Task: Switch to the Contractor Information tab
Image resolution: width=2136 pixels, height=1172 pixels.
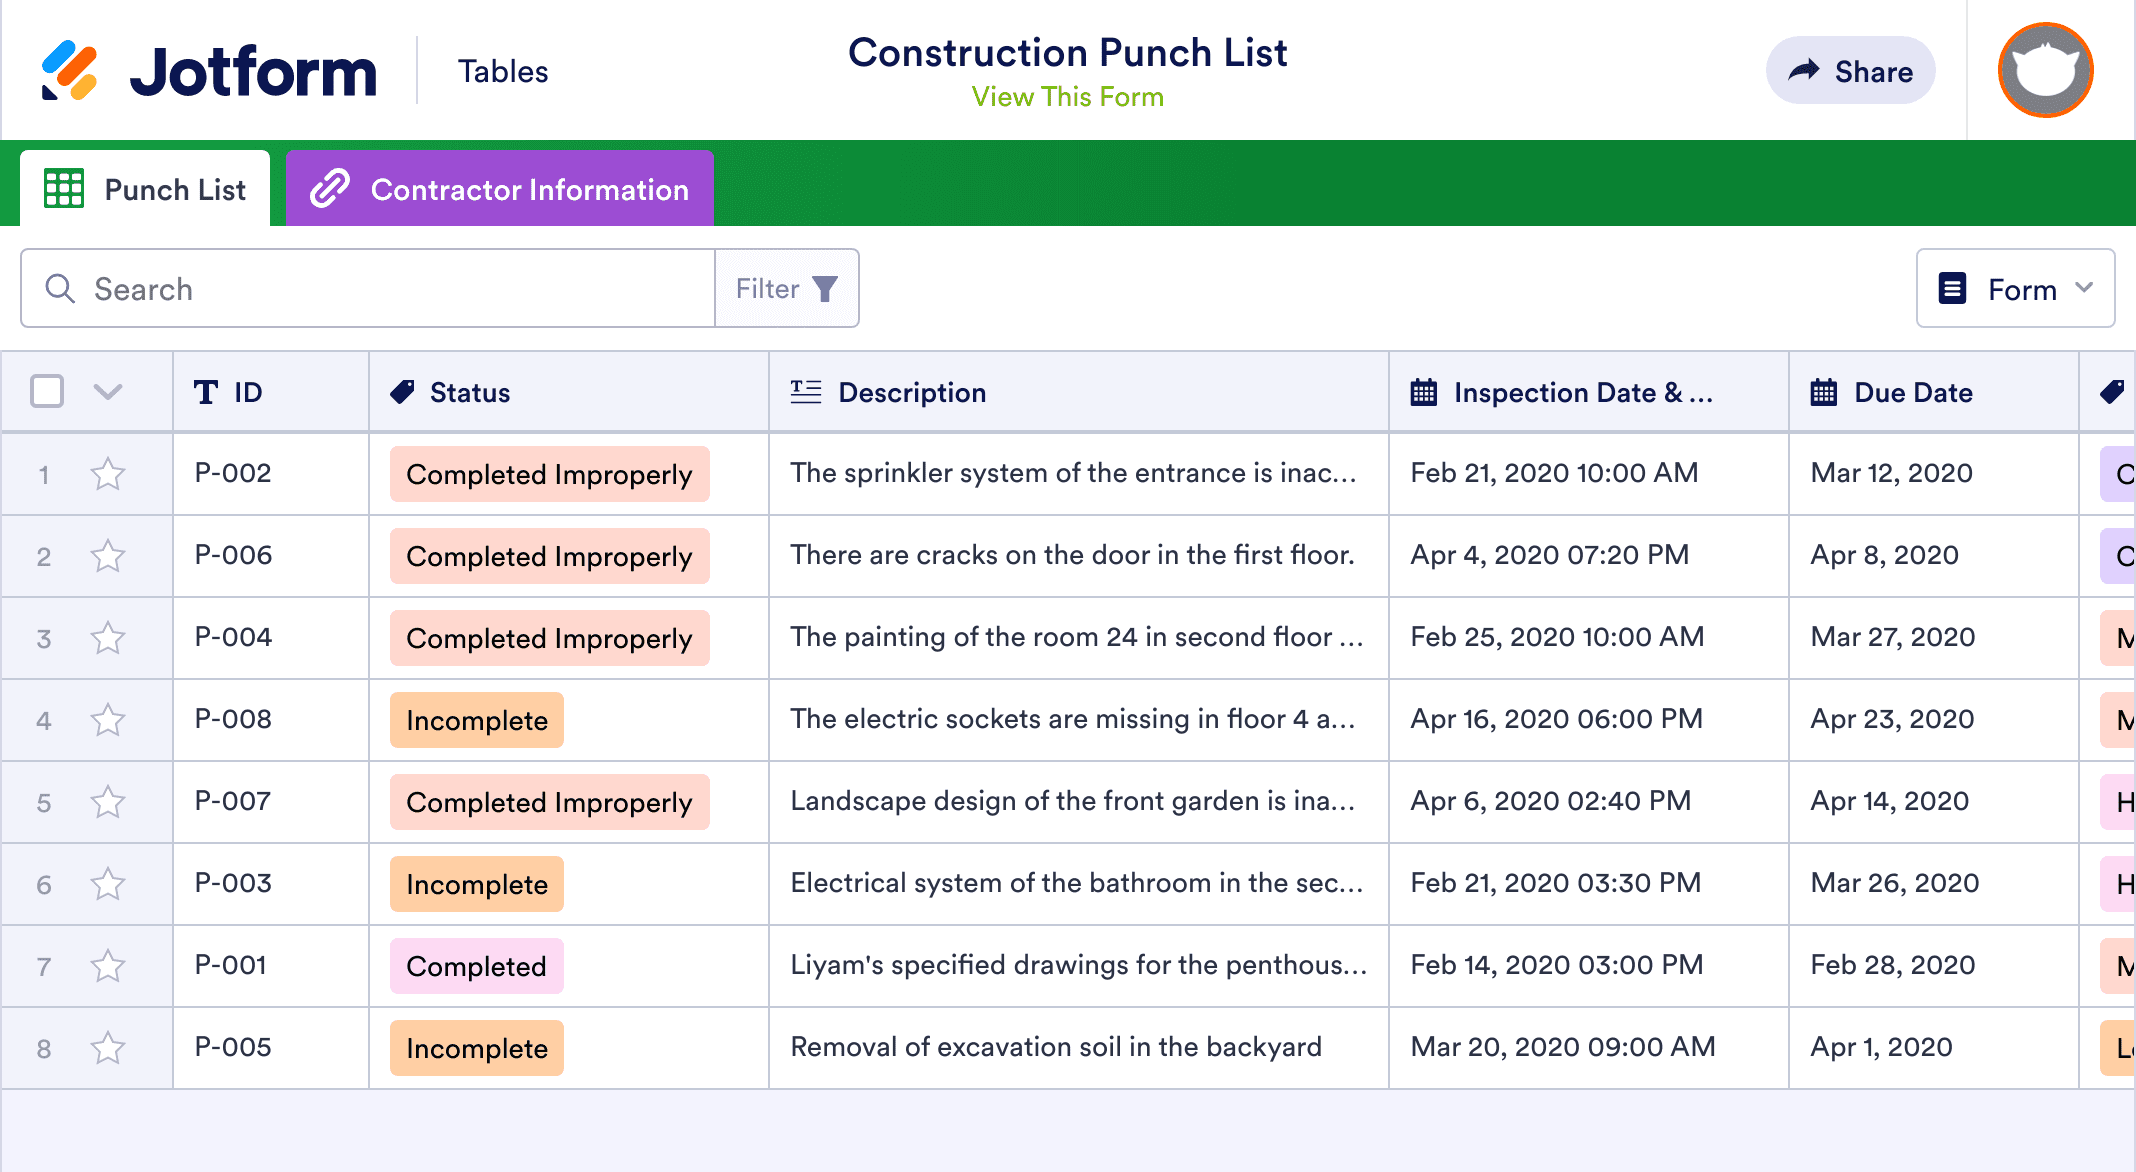Action: (x=498, y=188)
